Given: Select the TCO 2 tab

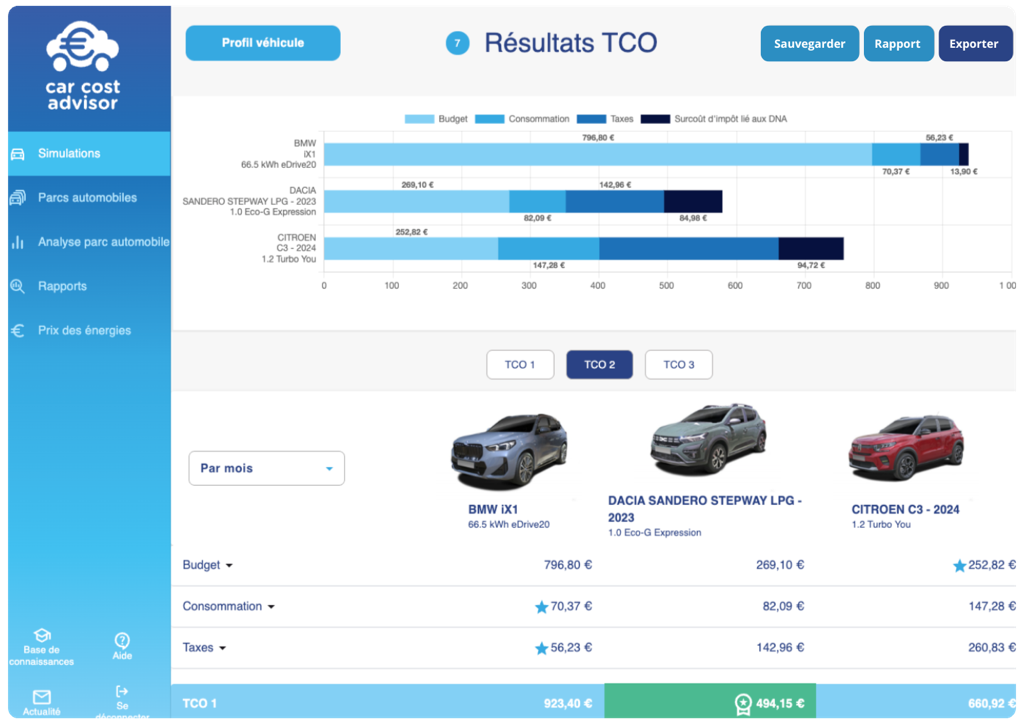Looking at the screenshot, I should click(600, 364).
